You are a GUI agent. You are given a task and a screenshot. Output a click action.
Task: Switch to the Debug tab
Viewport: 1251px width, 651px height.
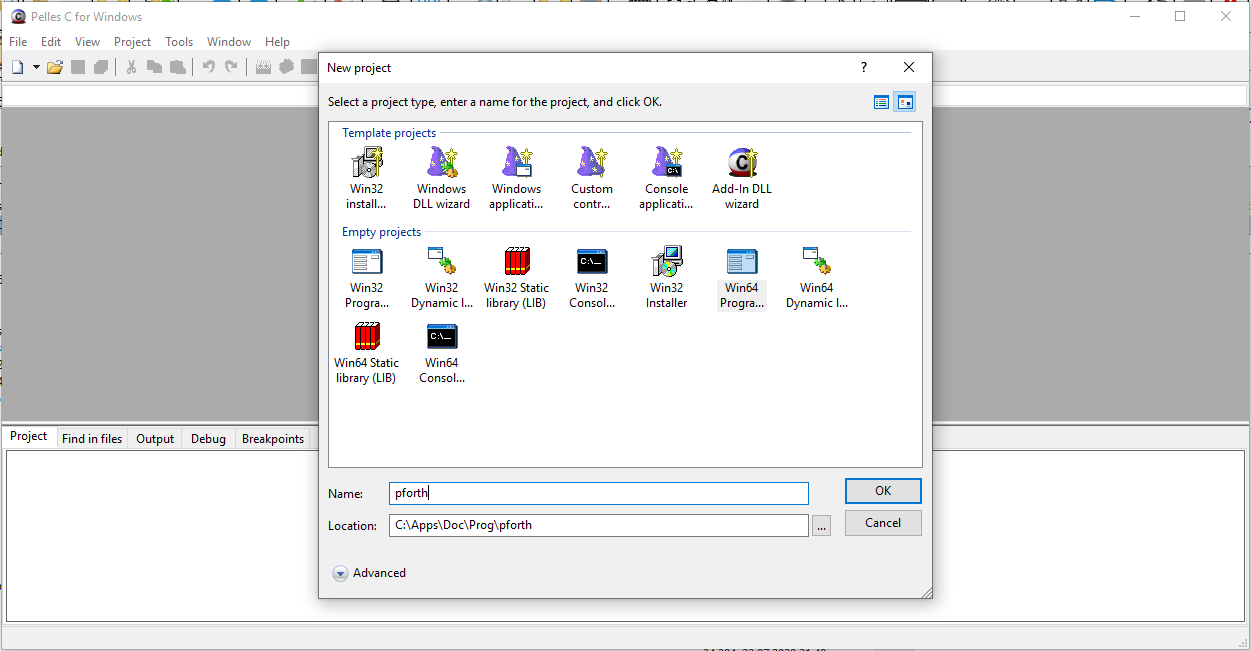pos(208,438)
